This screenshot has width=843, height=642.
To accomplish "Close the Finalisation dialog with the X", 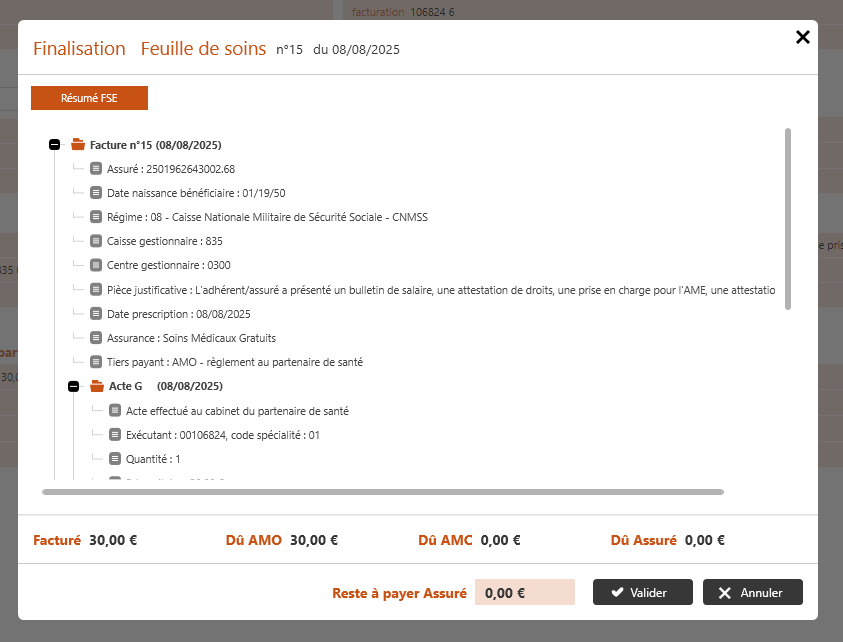I will tap(802, 37).
